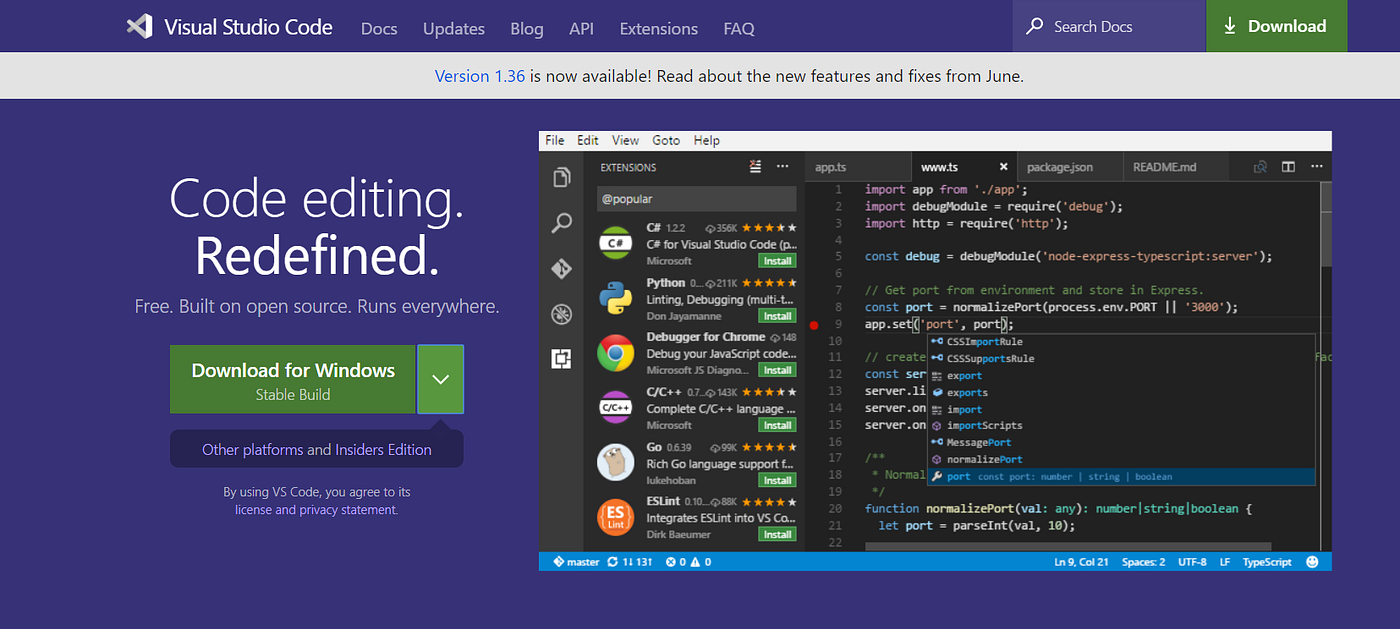Click the sort extensions icon above the list
1400x629 pixels.
[755, 167]
